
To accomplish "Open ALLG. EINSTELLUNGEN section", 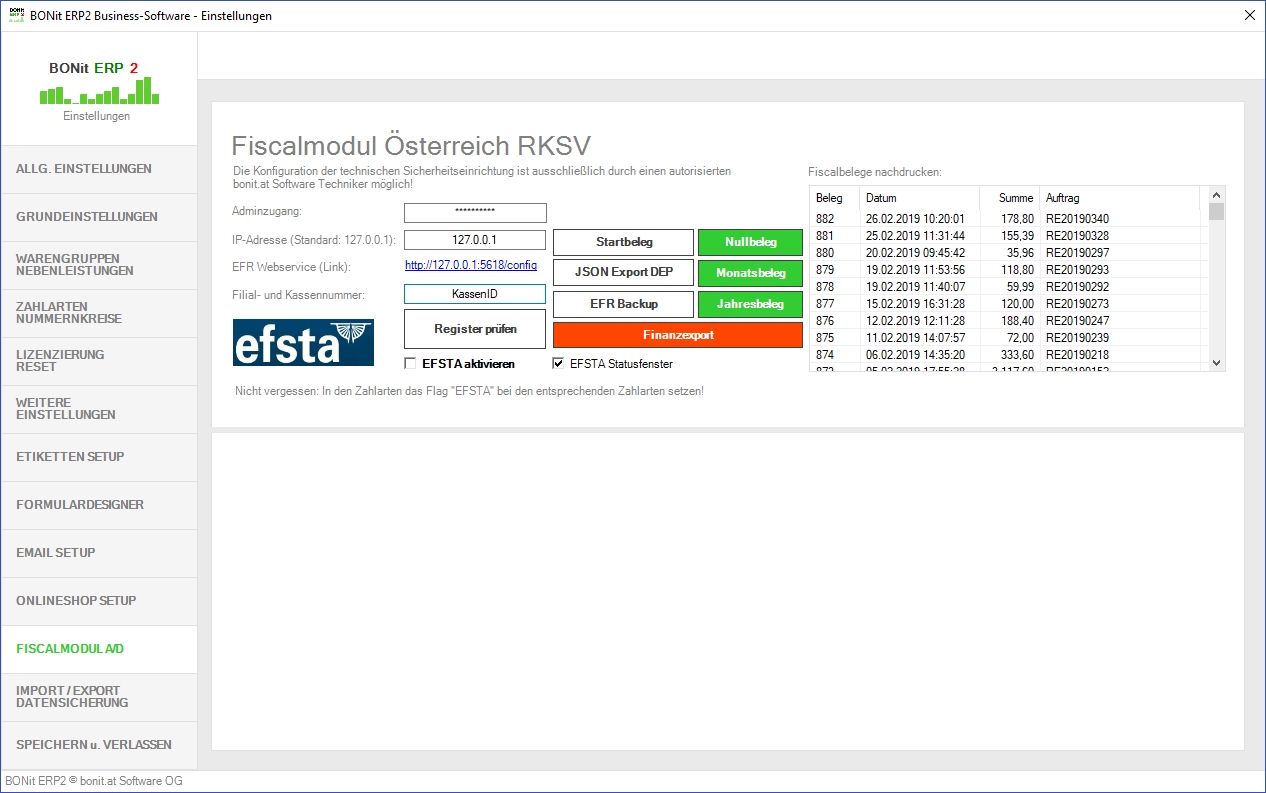I will 99,169.
